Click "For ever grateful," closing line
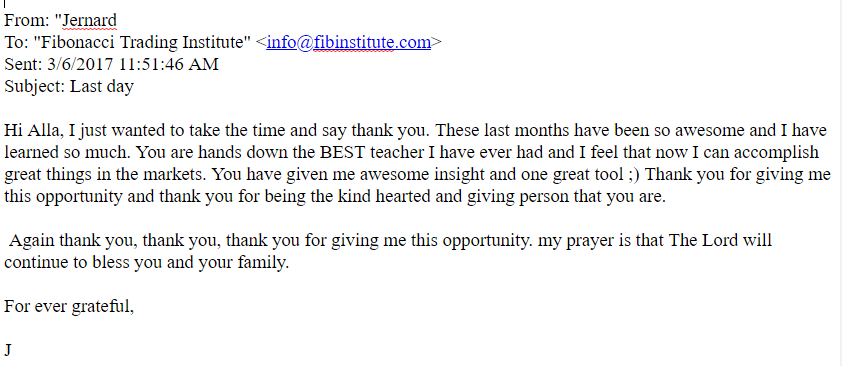Viewport: 842px width, 366px height. (x=69, y=307)
